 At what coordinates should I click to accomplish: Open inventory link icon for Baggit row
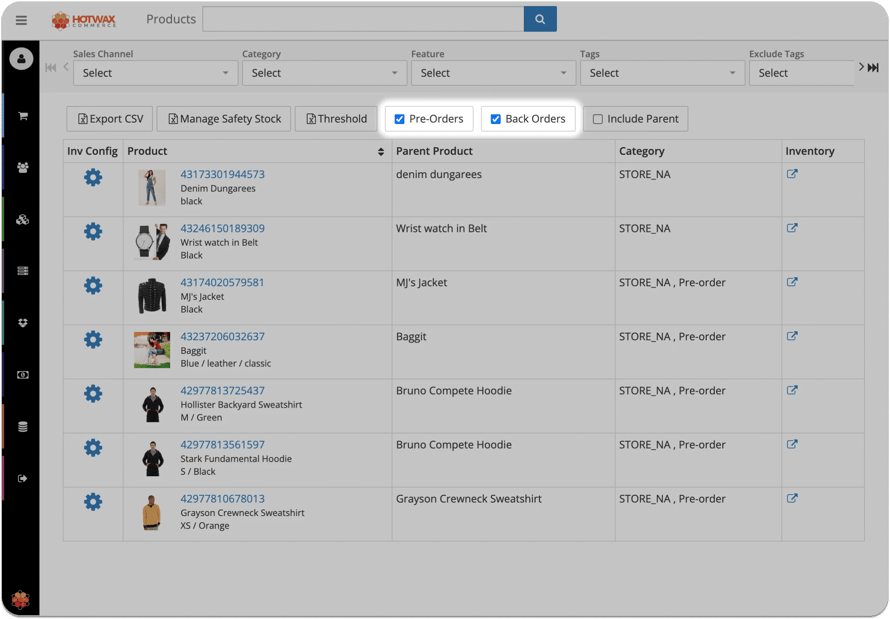(792, 336)
